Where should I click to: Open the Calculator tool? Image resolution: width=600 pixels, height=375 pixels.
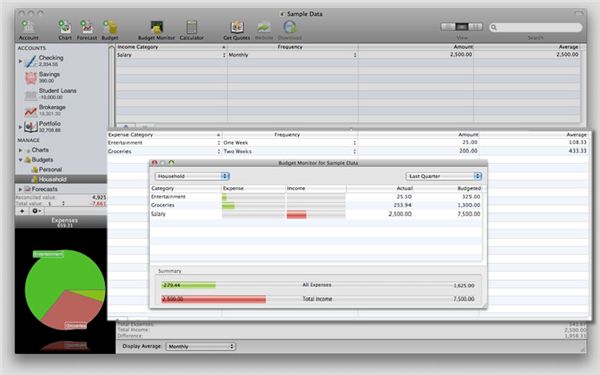[191, 27]
